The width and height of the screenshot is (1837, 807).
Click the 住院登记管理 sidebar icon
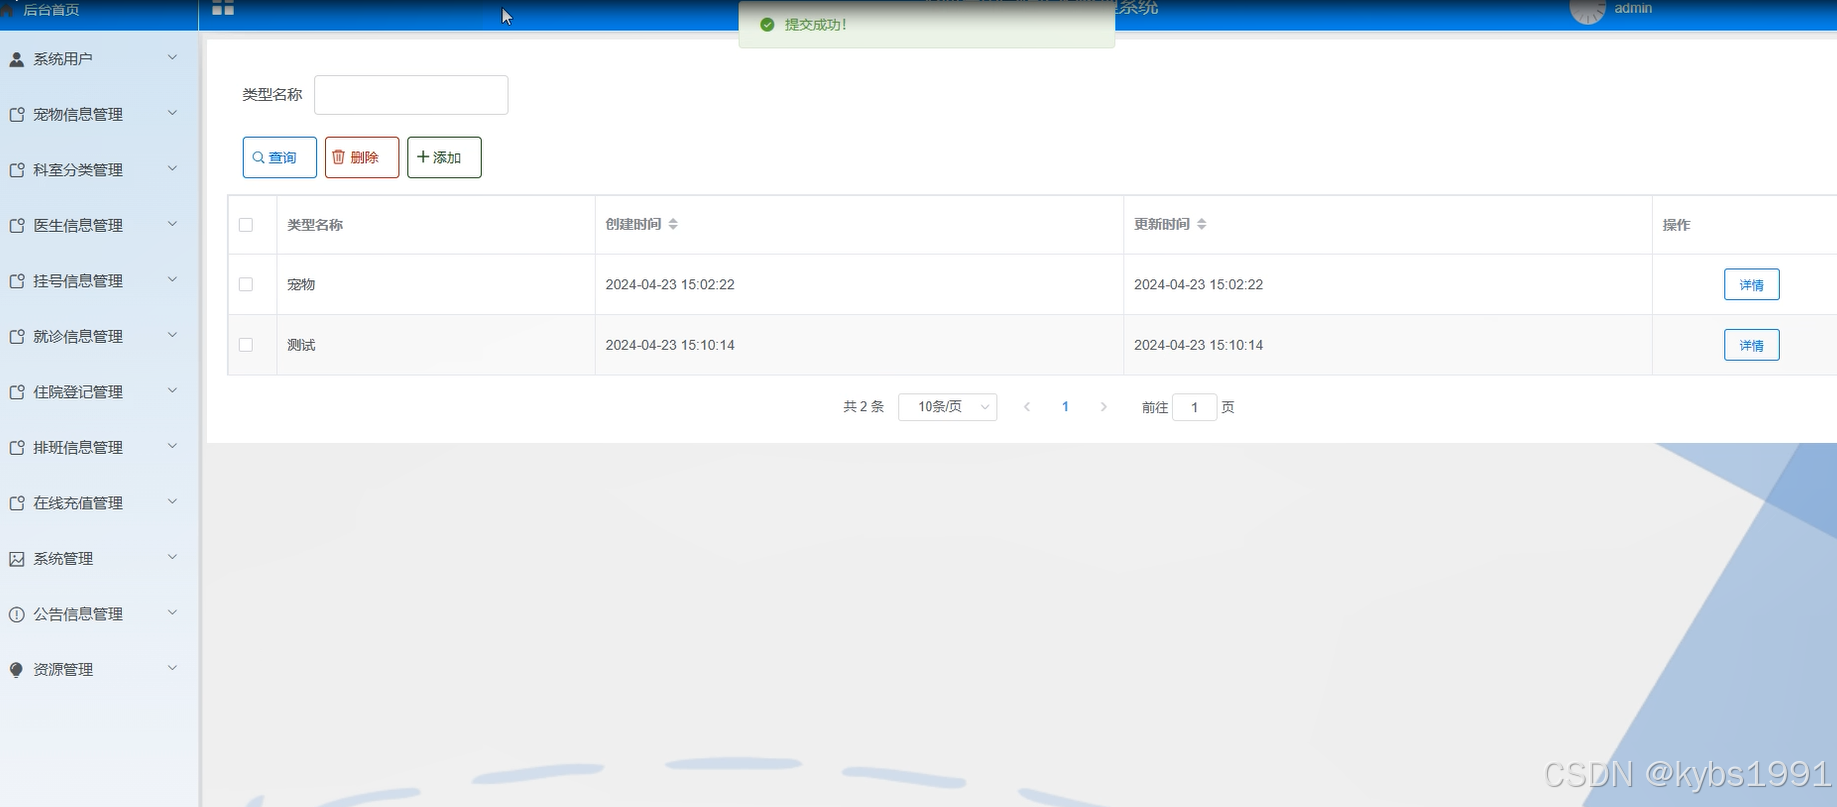[16, 392]
